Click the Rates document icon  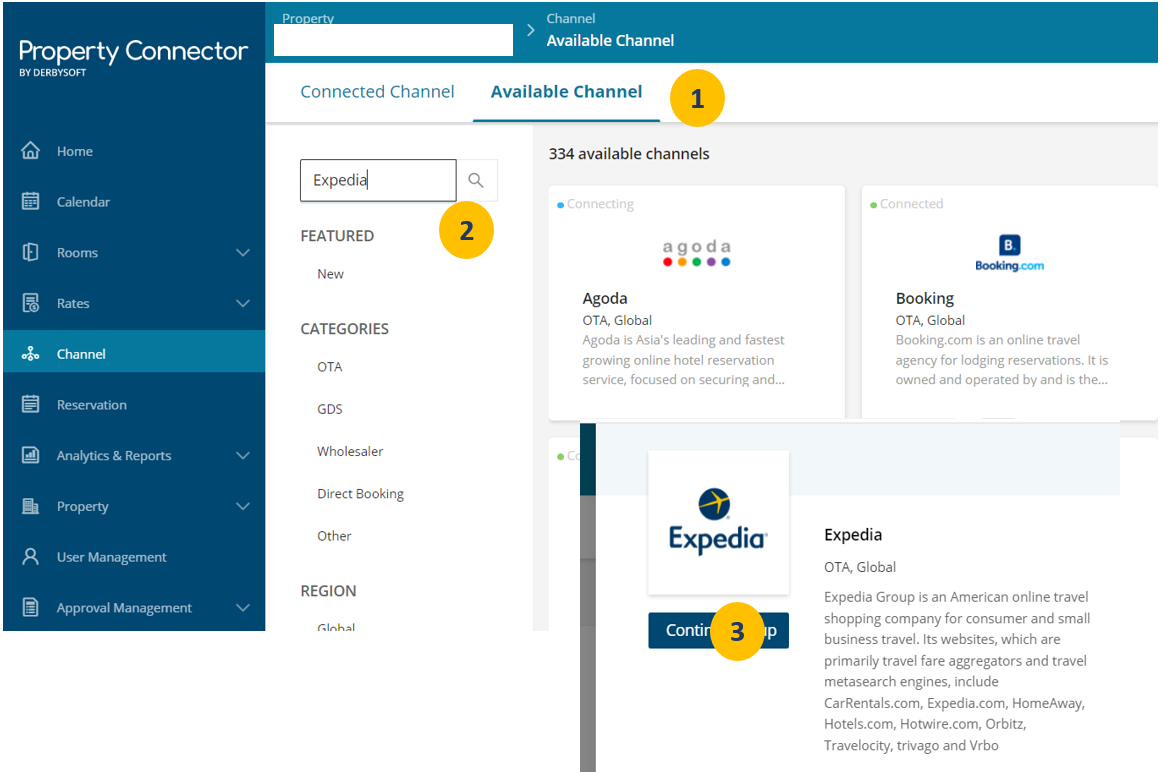[x=30, y=303]
